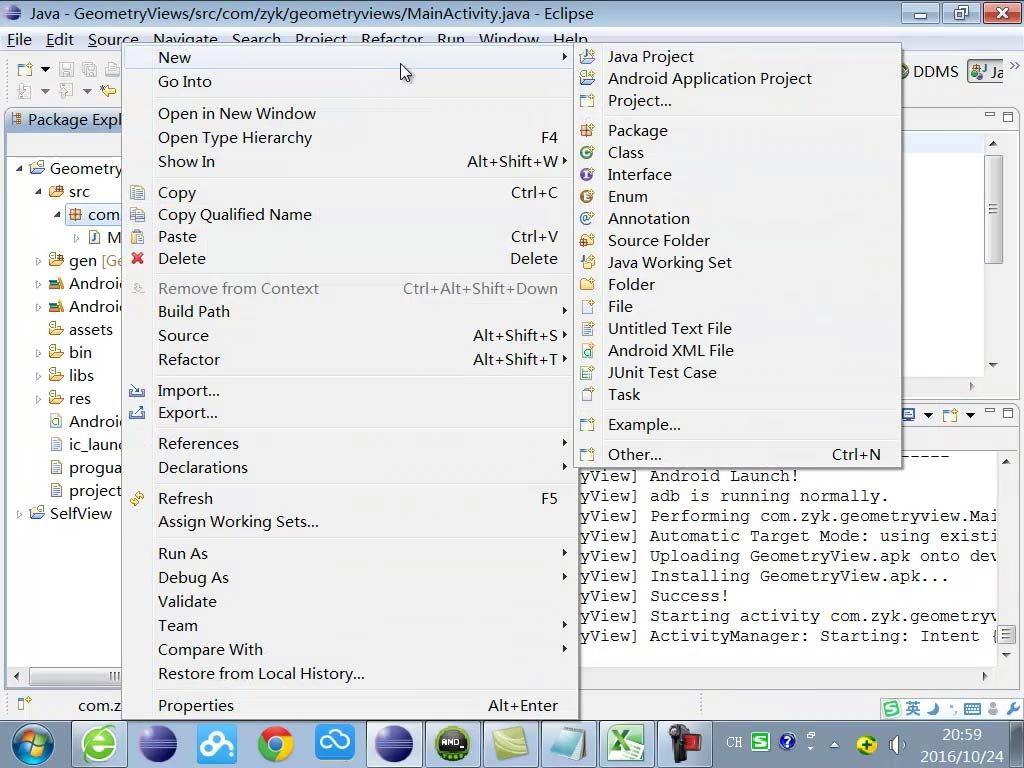Click the Enum icon in submenu

(587, 197)
